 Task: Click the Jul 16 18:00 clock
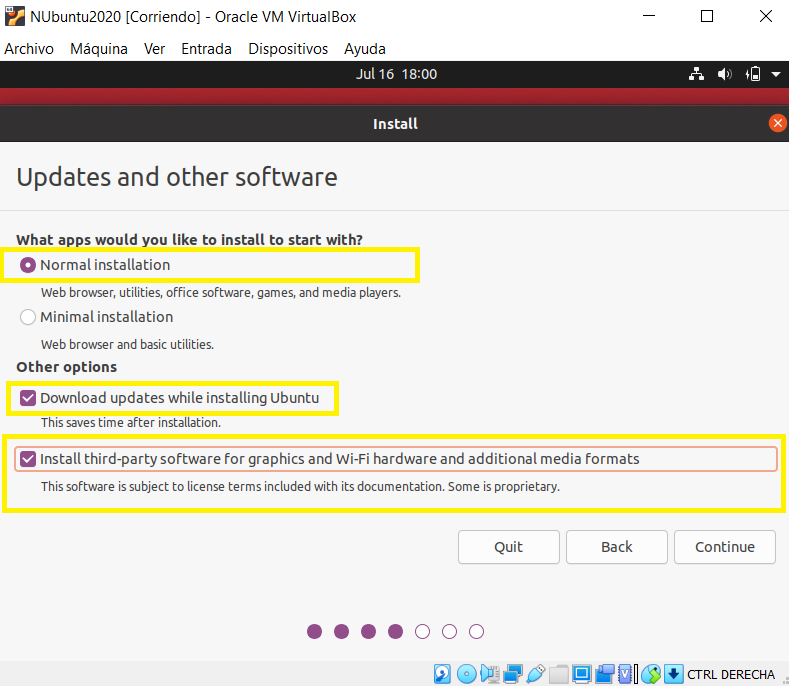[x=396, y=74]
